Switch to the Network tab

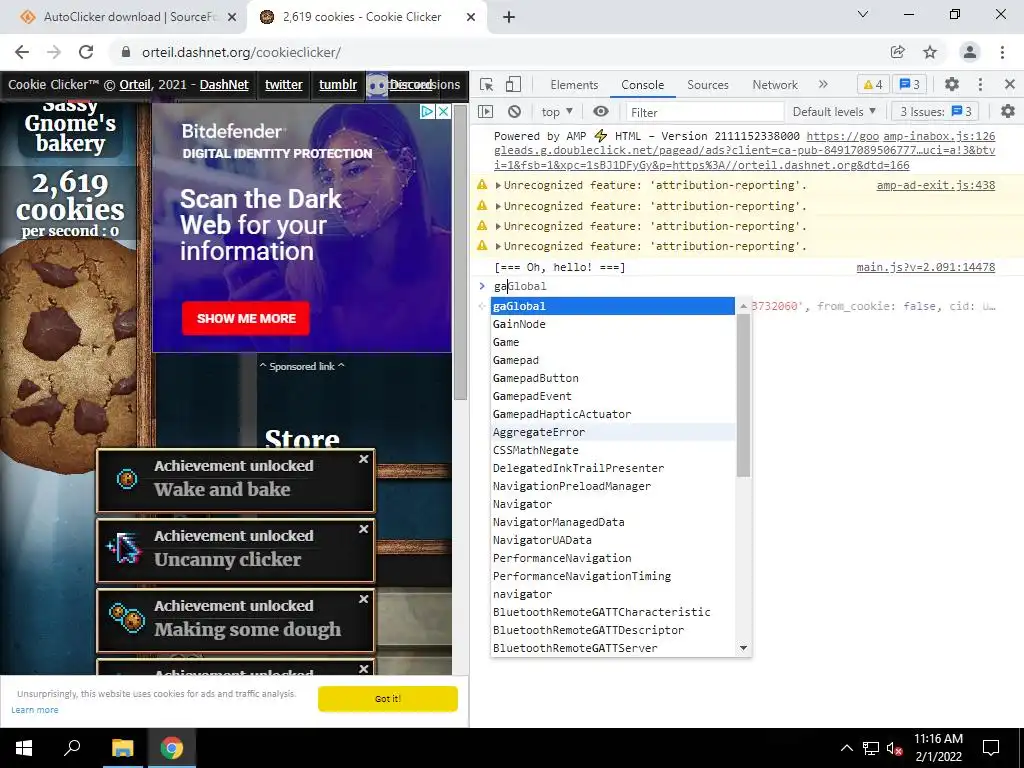(775, 85)
